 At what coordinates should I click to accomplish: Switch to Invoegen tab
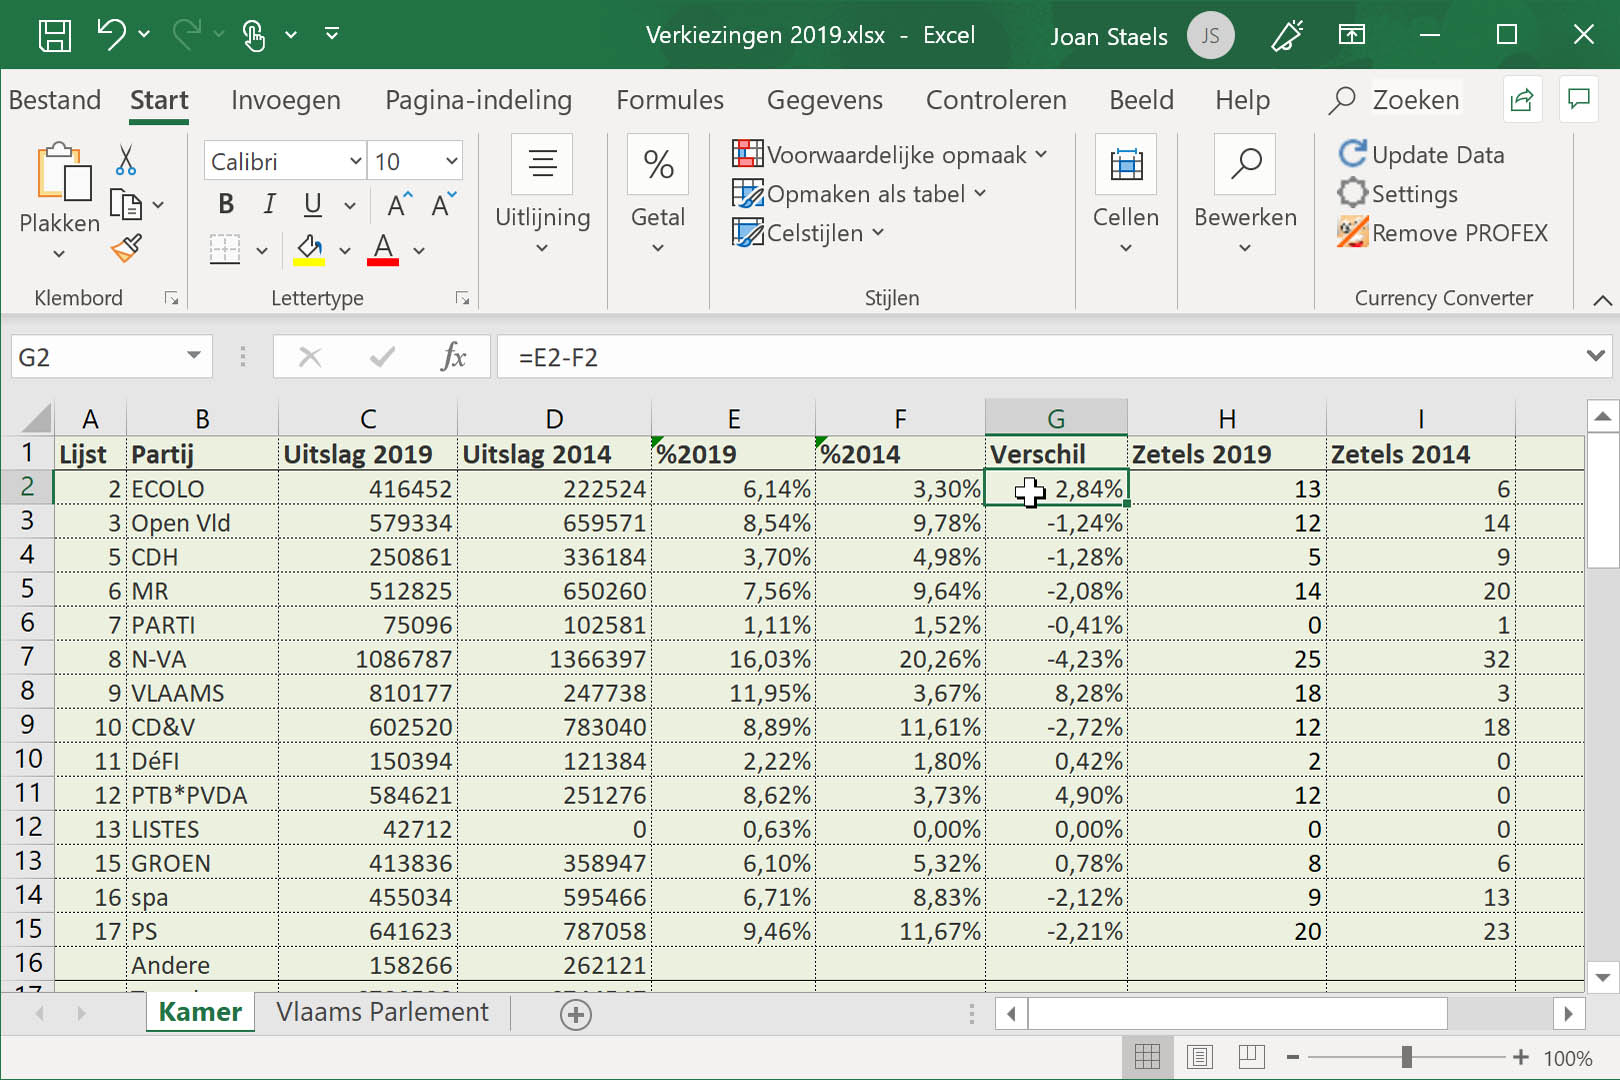pos(286,100)
